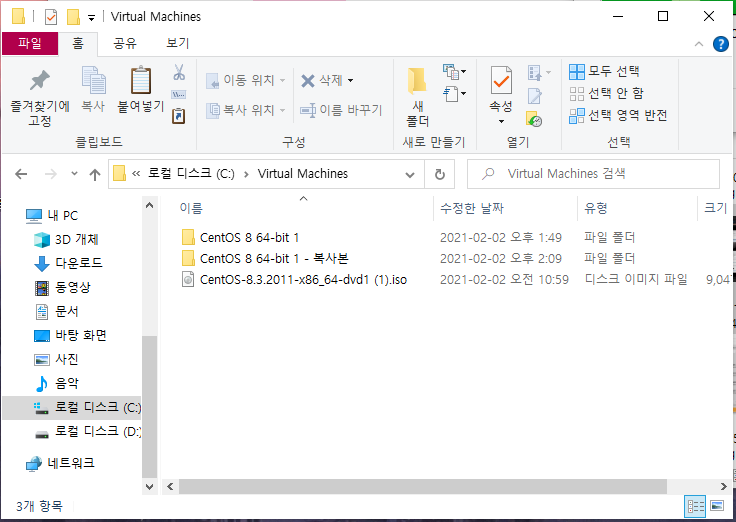Open 문서 folder in navigation pane

[57, 311]
